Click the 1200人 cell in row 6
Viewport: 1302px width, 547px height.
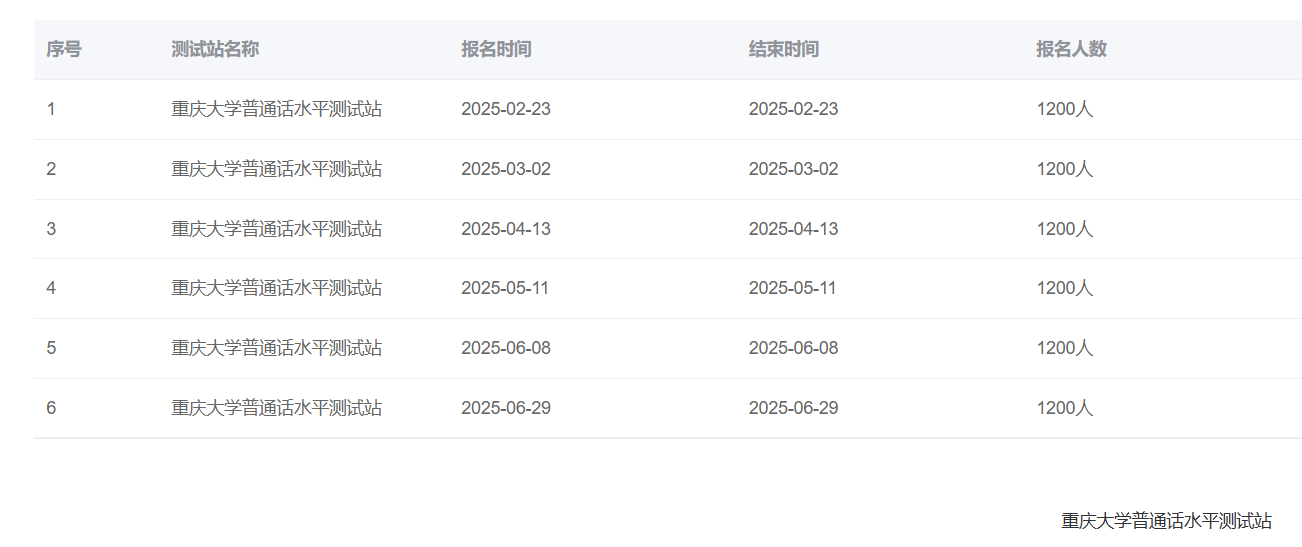[1064, 408]
